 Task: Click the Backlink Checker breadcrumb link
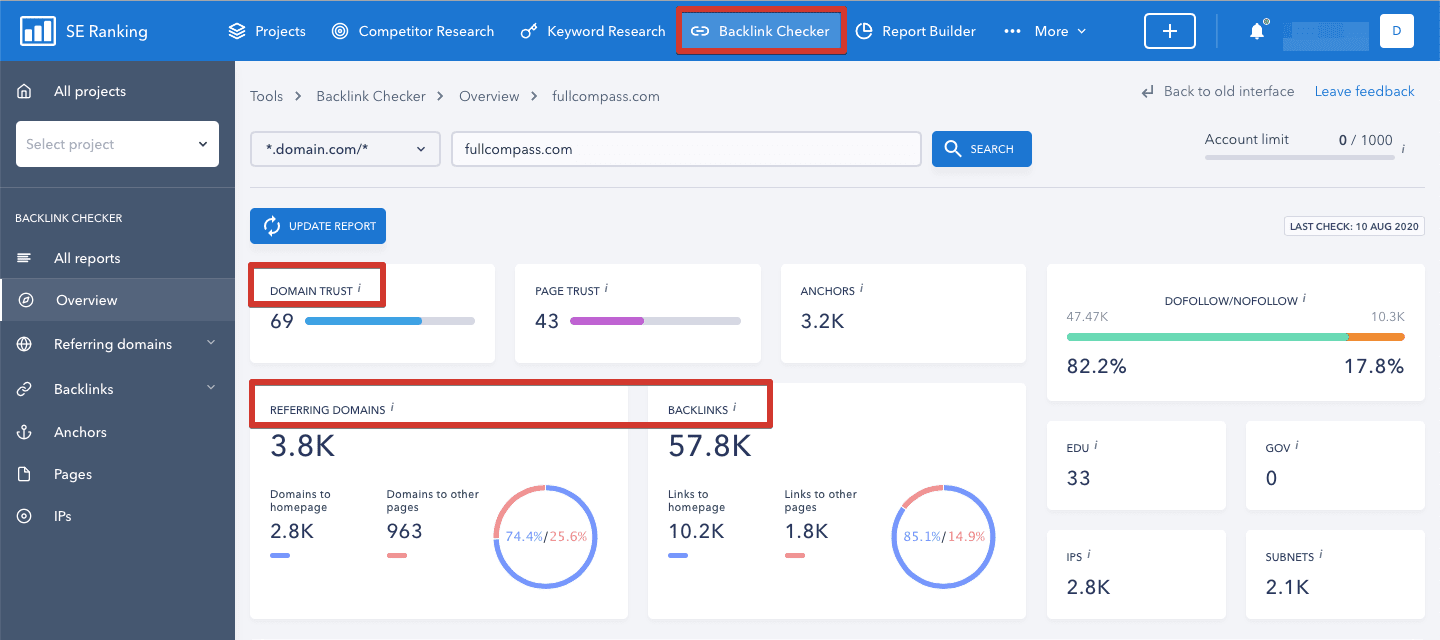(371, 96)
